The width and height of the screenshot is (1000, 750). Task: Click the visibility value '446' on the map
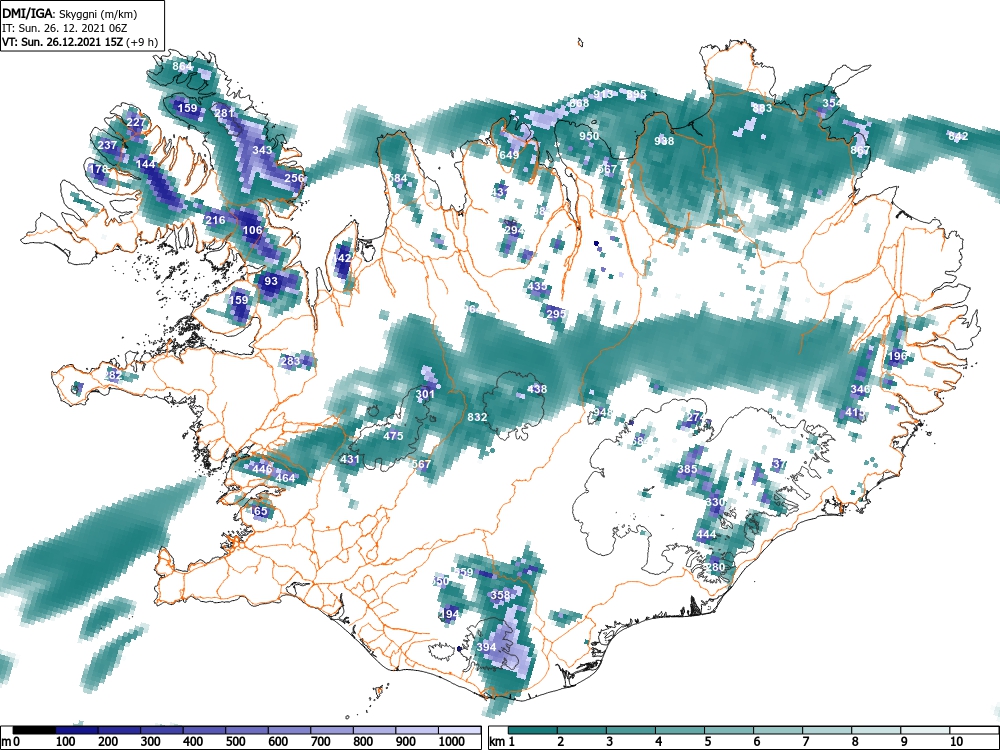tap(263, 469)
